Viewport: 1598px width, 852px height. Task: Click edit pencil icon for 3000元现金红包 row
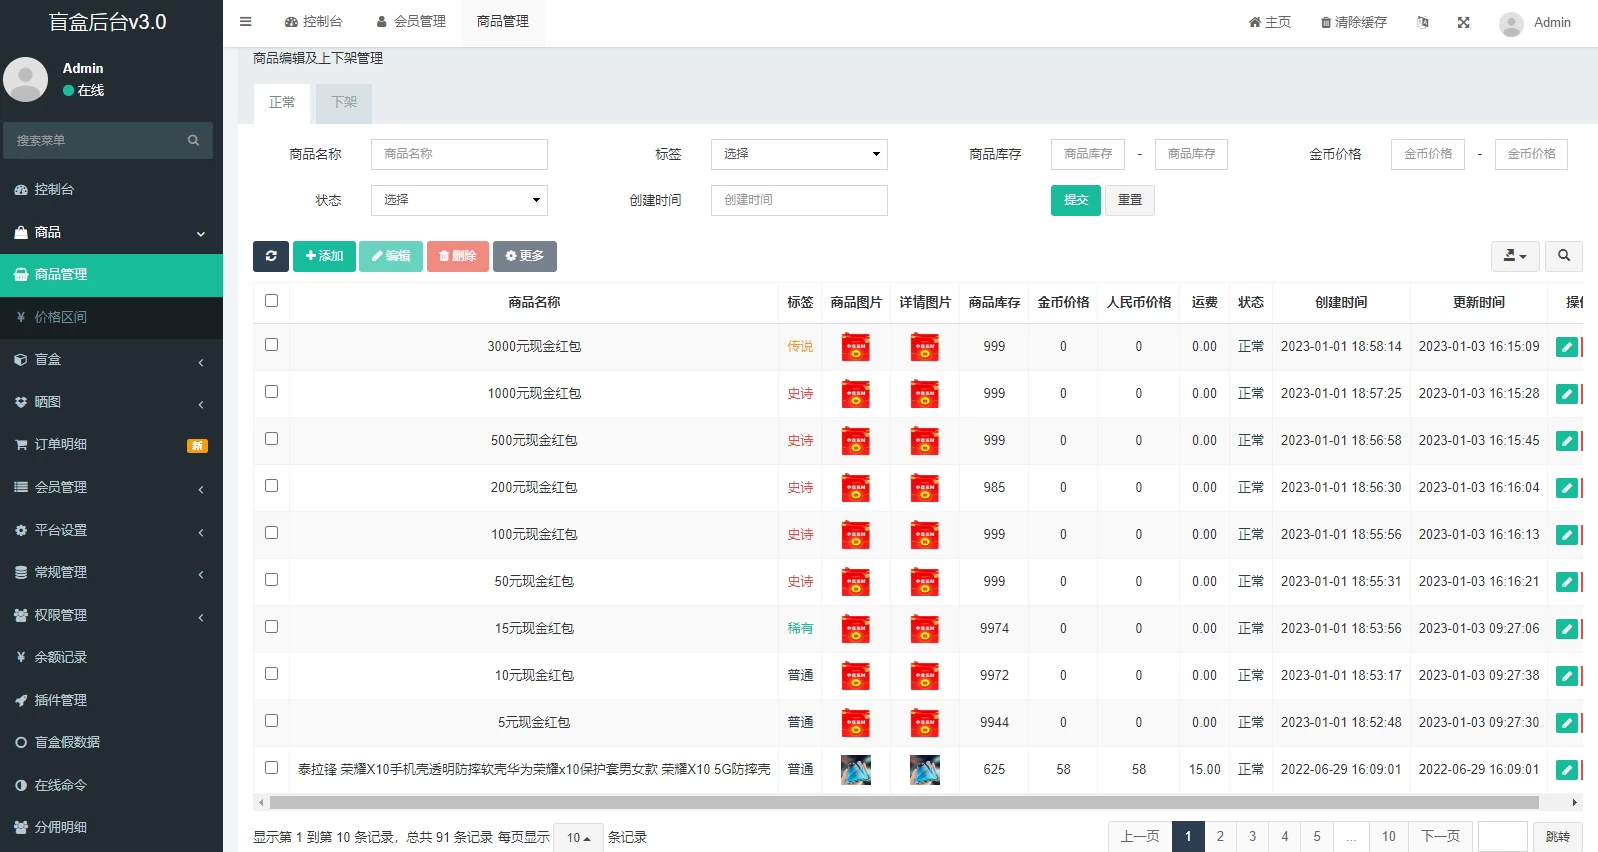(x=1566, y=347)
